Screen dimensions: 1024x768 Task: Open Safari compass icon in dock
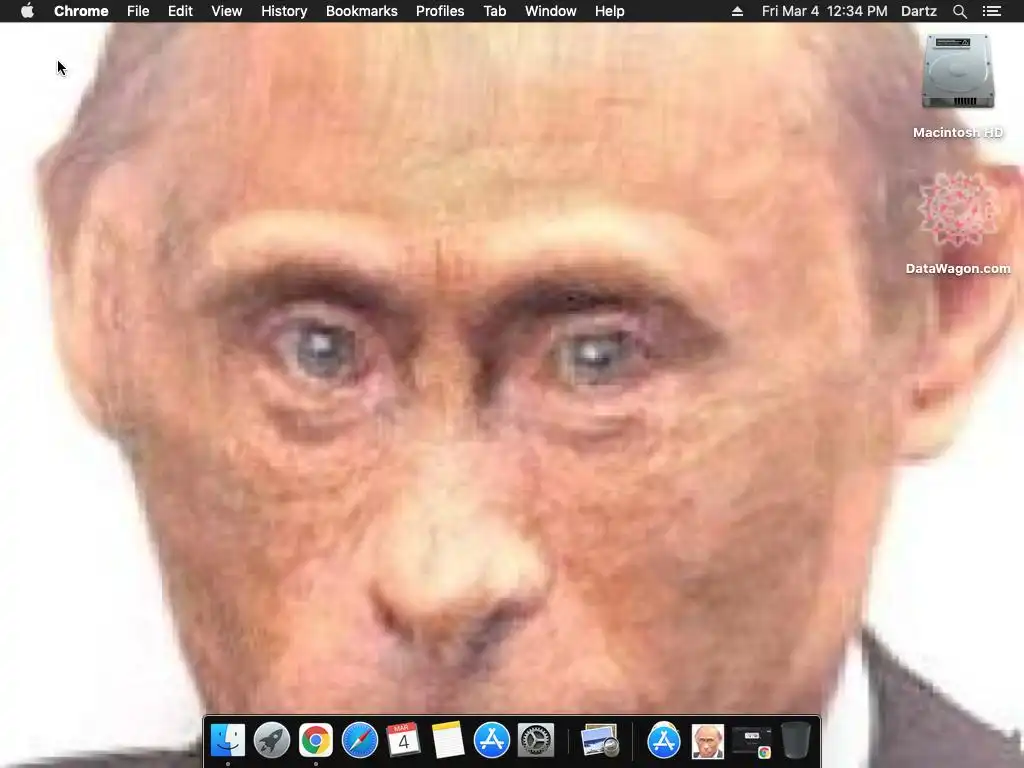360,740
